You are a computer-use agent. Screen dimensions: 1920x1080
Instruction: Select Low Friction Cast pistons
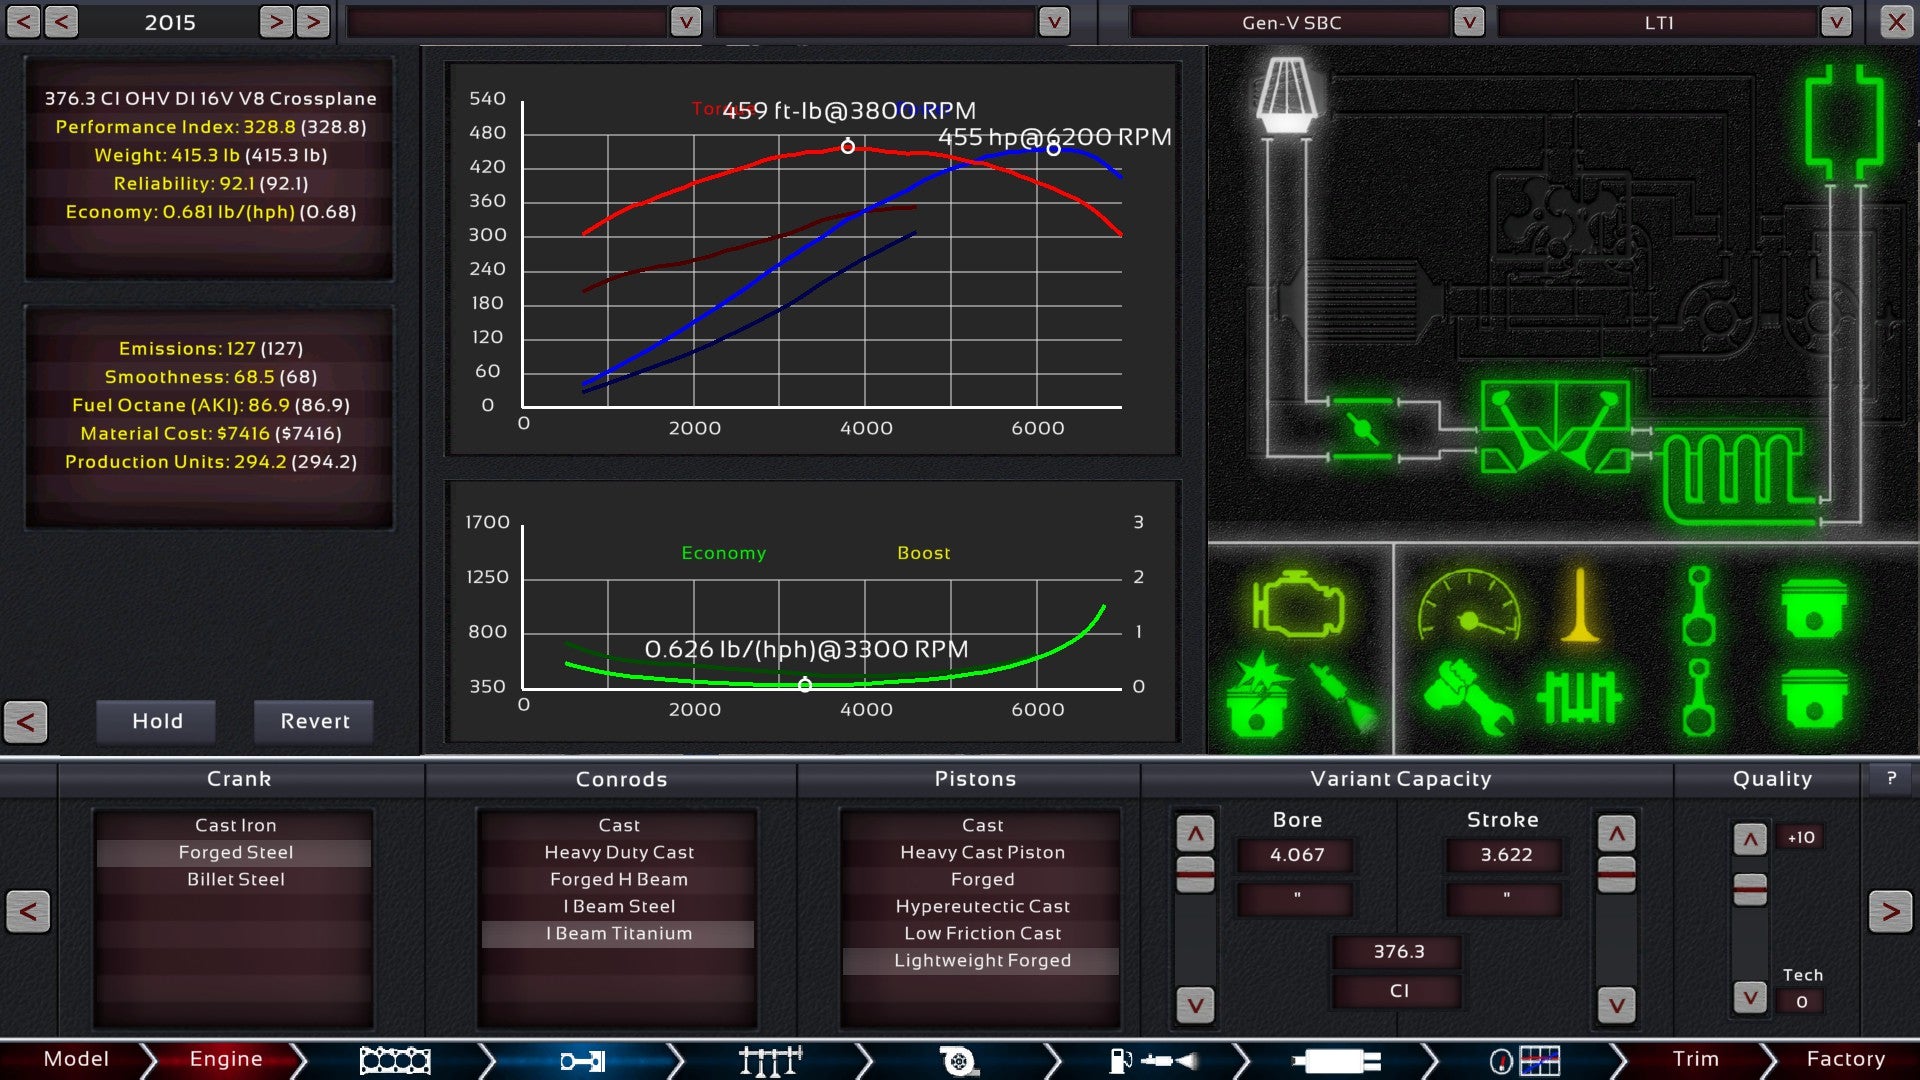pyautogui.click(x=982, y=933)
